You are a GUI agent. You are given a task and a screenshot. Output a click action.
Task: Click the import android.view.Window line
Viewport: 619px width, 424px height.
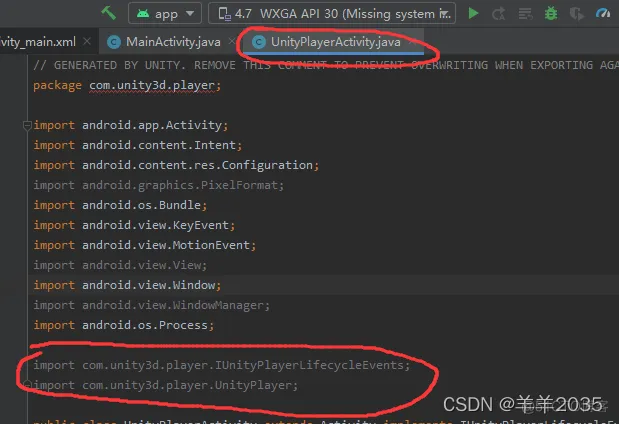127,285
